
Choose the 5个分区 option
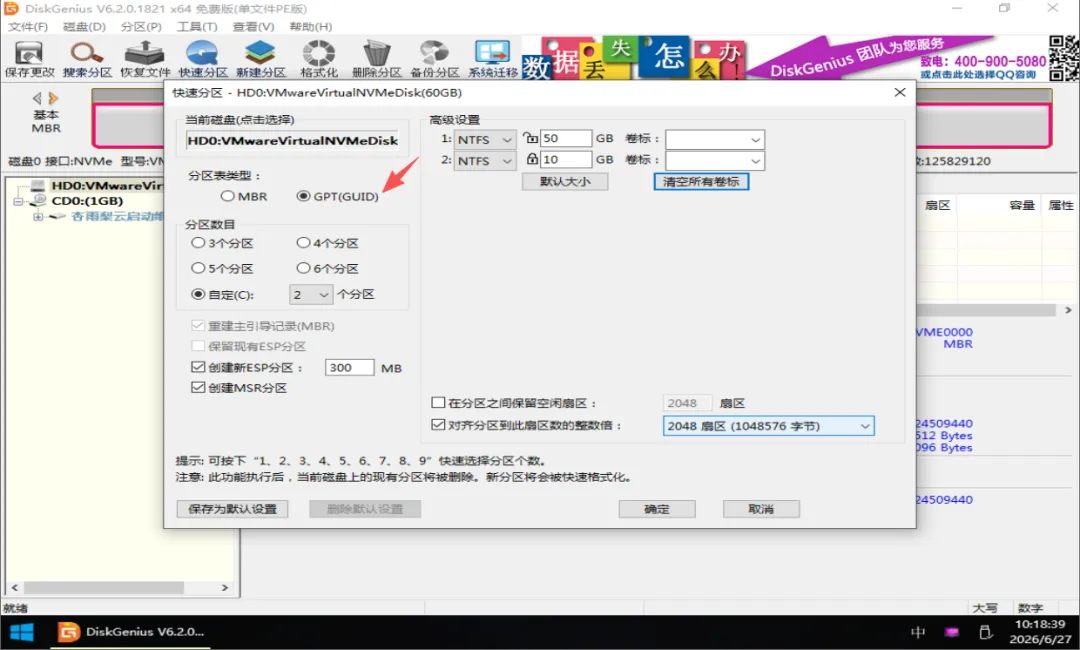click(x=222, y=269)
